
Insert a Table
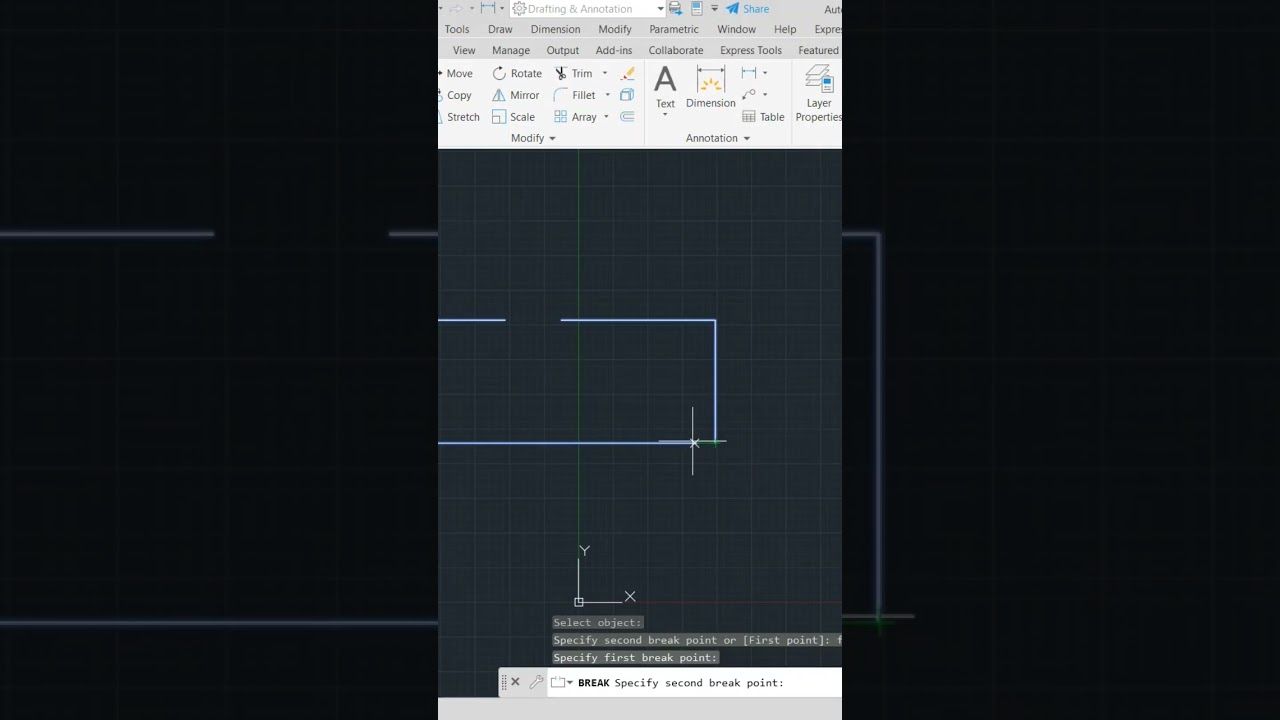[764, 117]
